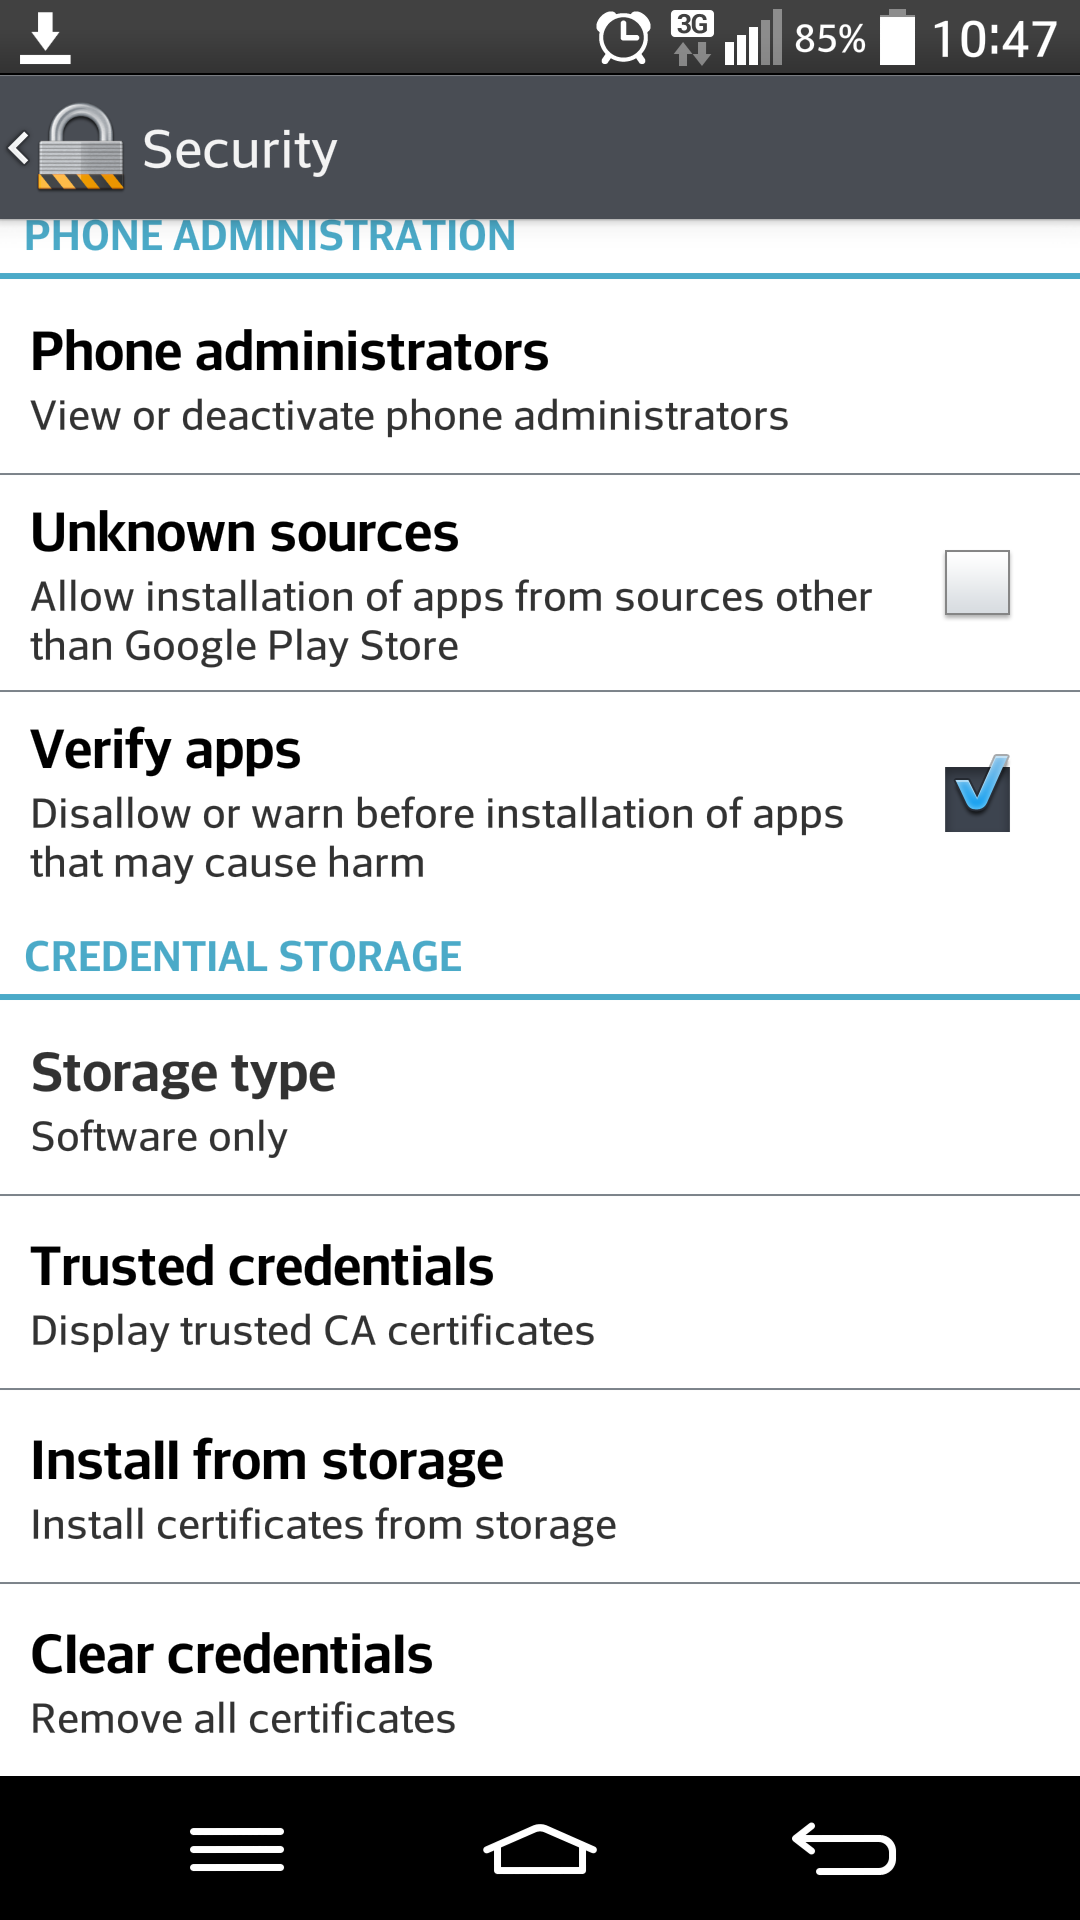Select Install from storage
This screenshot has width=1080, height=1920.
pos(540,1487)
